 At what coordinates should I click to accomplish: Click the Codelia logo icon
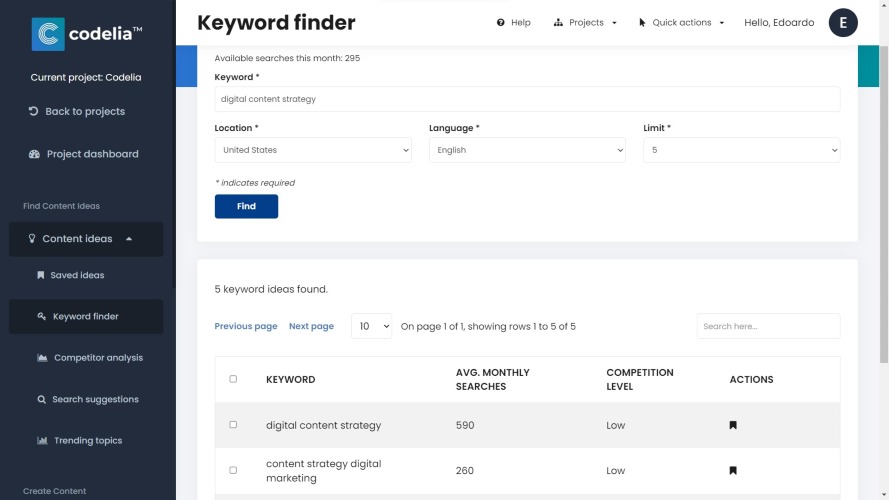click(48, 34)
